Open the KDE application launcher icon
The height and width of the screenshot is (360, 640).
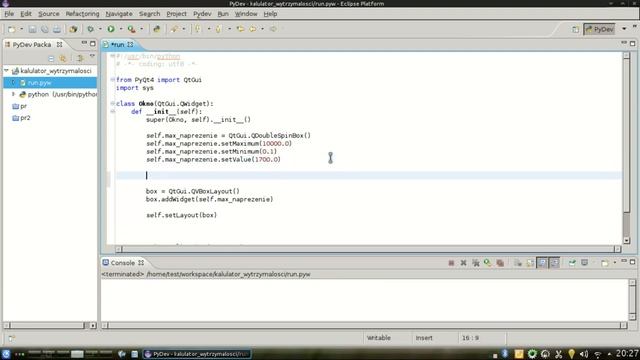[6, 354]
